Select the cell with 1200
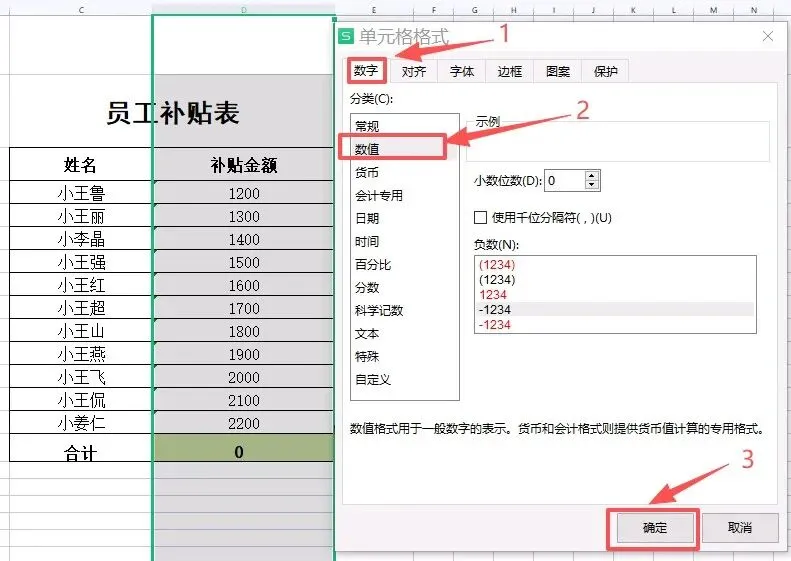 pos(244,193)
